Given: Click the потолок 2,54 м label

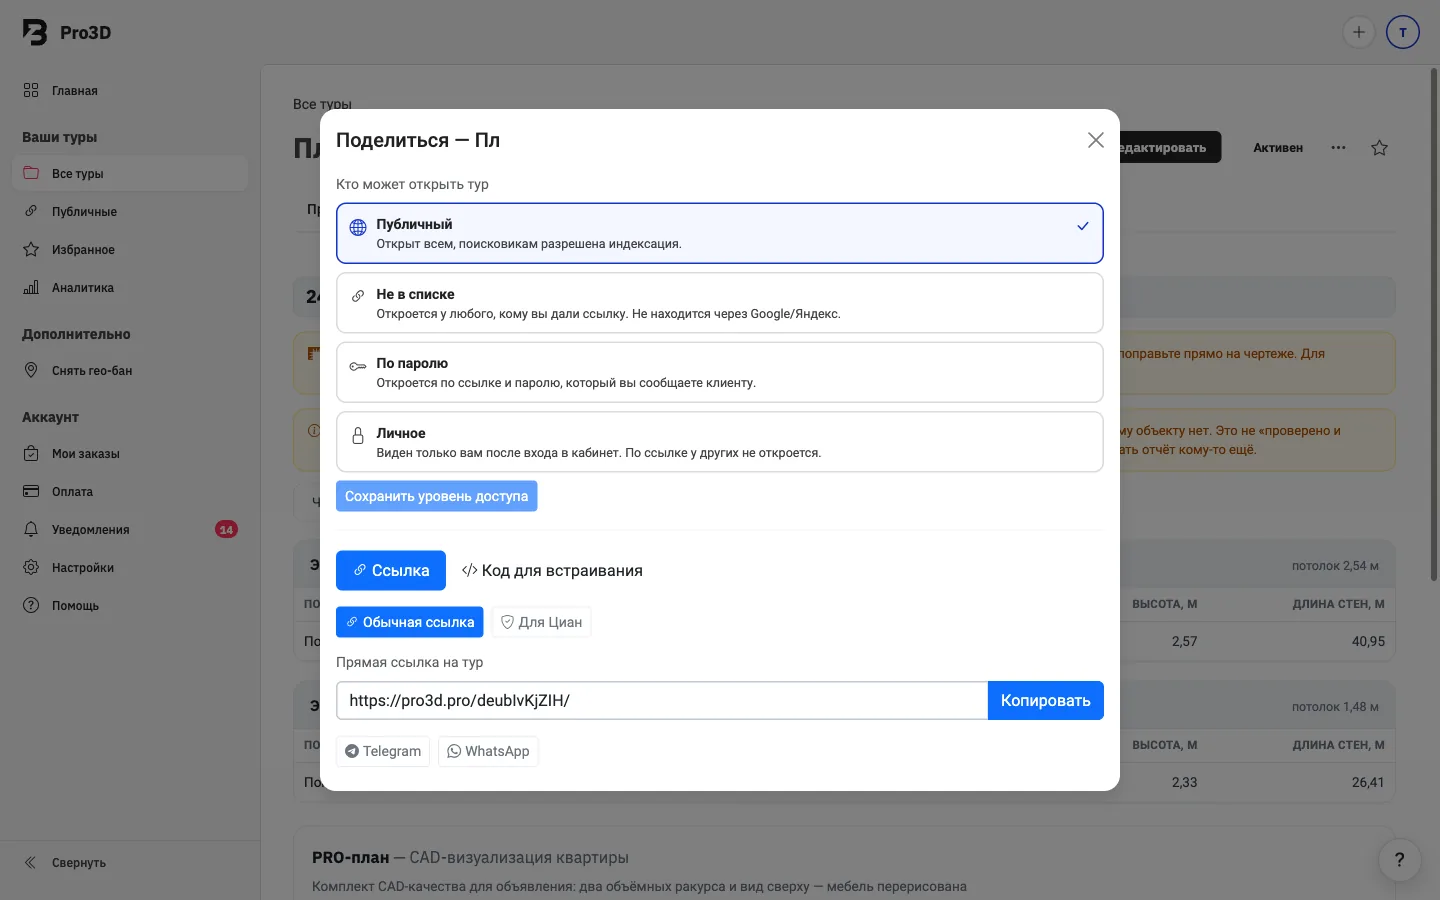Looking at the screenshot, I should click(x=1335, y=566).
